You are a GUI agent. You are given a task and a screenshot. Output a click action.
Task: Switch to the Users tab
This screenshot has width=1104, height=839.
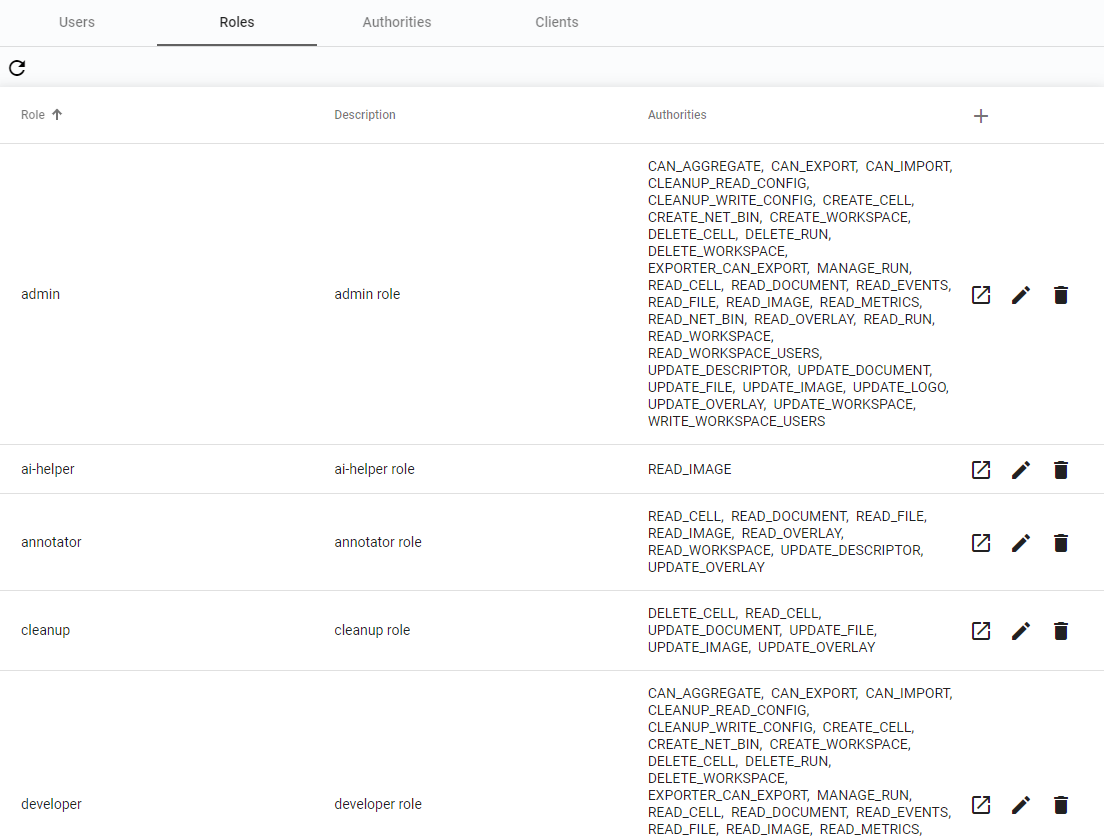(77, 22)
